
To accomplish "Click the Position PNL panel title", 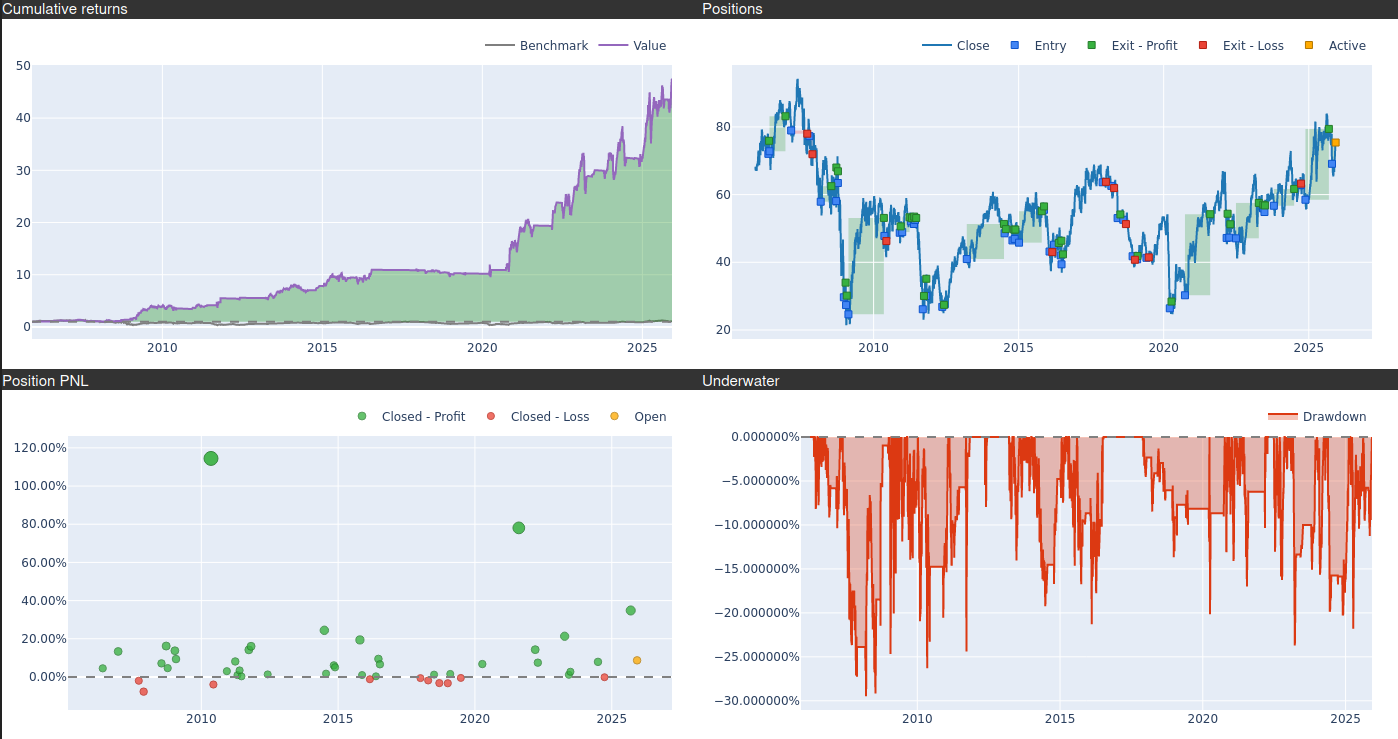I will point(45,381).
